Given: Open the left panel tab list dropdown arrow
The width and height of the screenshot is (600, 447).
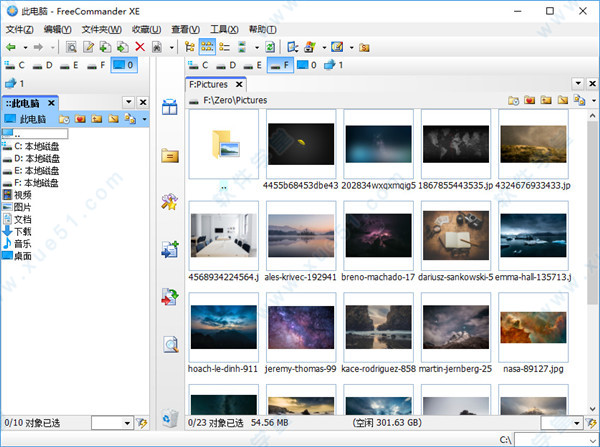Looking at the screenshot, I should (x=128, y=103).
